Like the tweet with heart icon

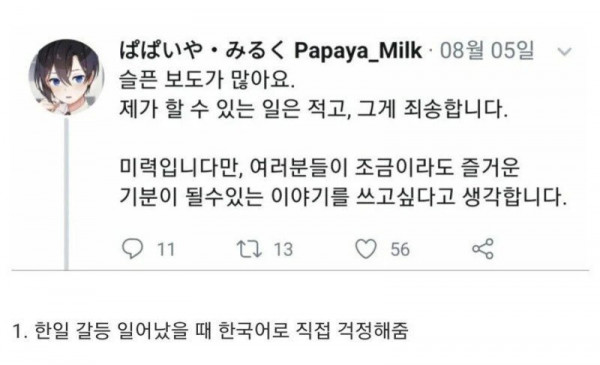tap(366, 249)
